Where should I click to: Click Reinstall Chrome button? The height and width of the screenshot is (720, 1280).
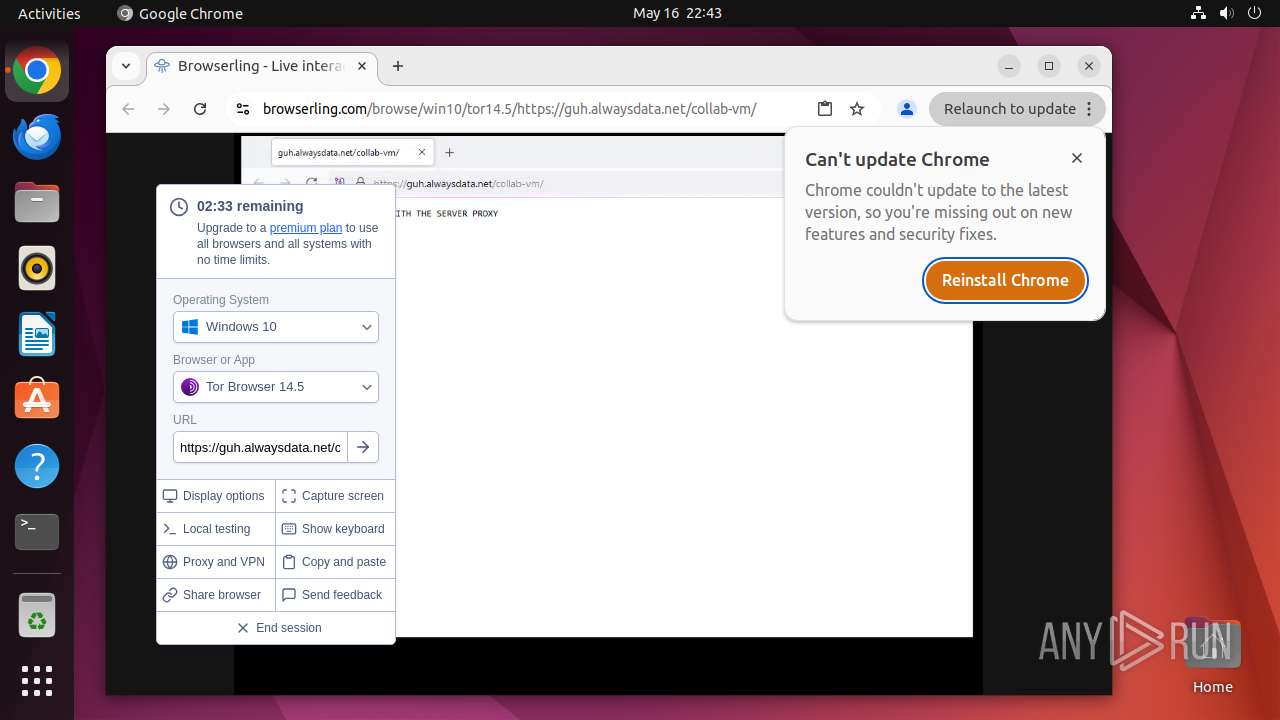click(1005, 280)
